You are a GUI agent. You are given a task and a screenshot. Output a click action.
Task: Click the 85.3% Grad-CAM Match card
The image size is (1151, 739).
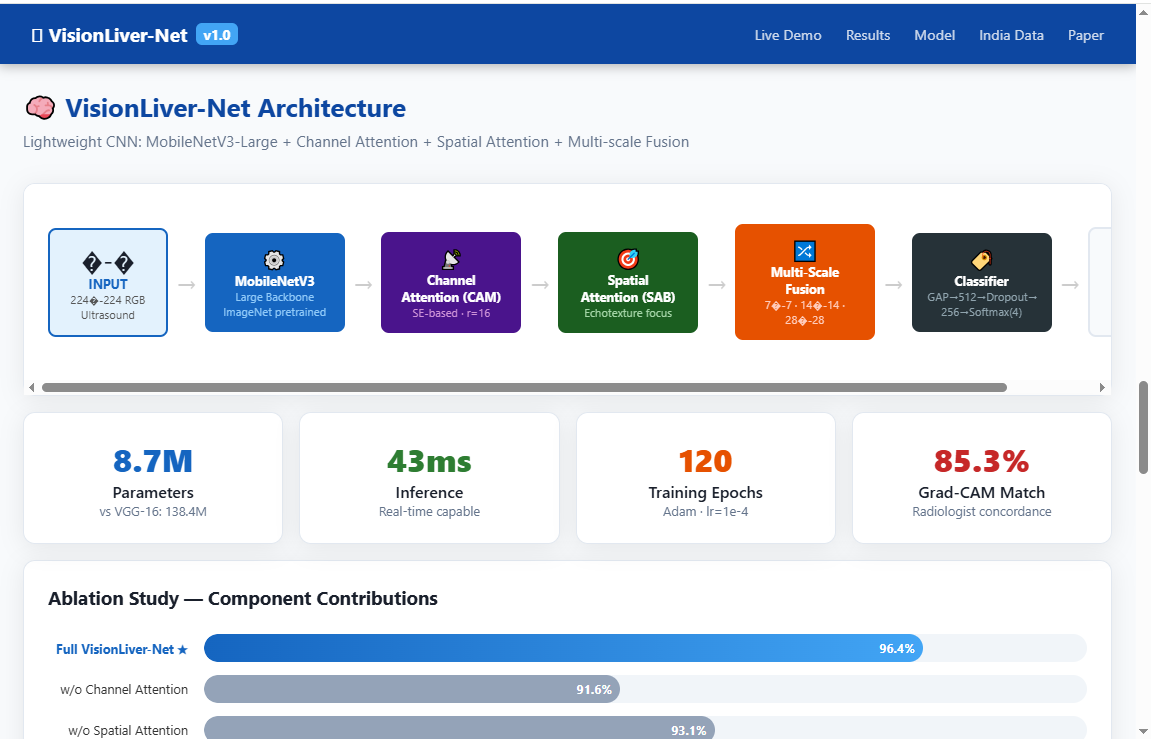tap(981, 478)
